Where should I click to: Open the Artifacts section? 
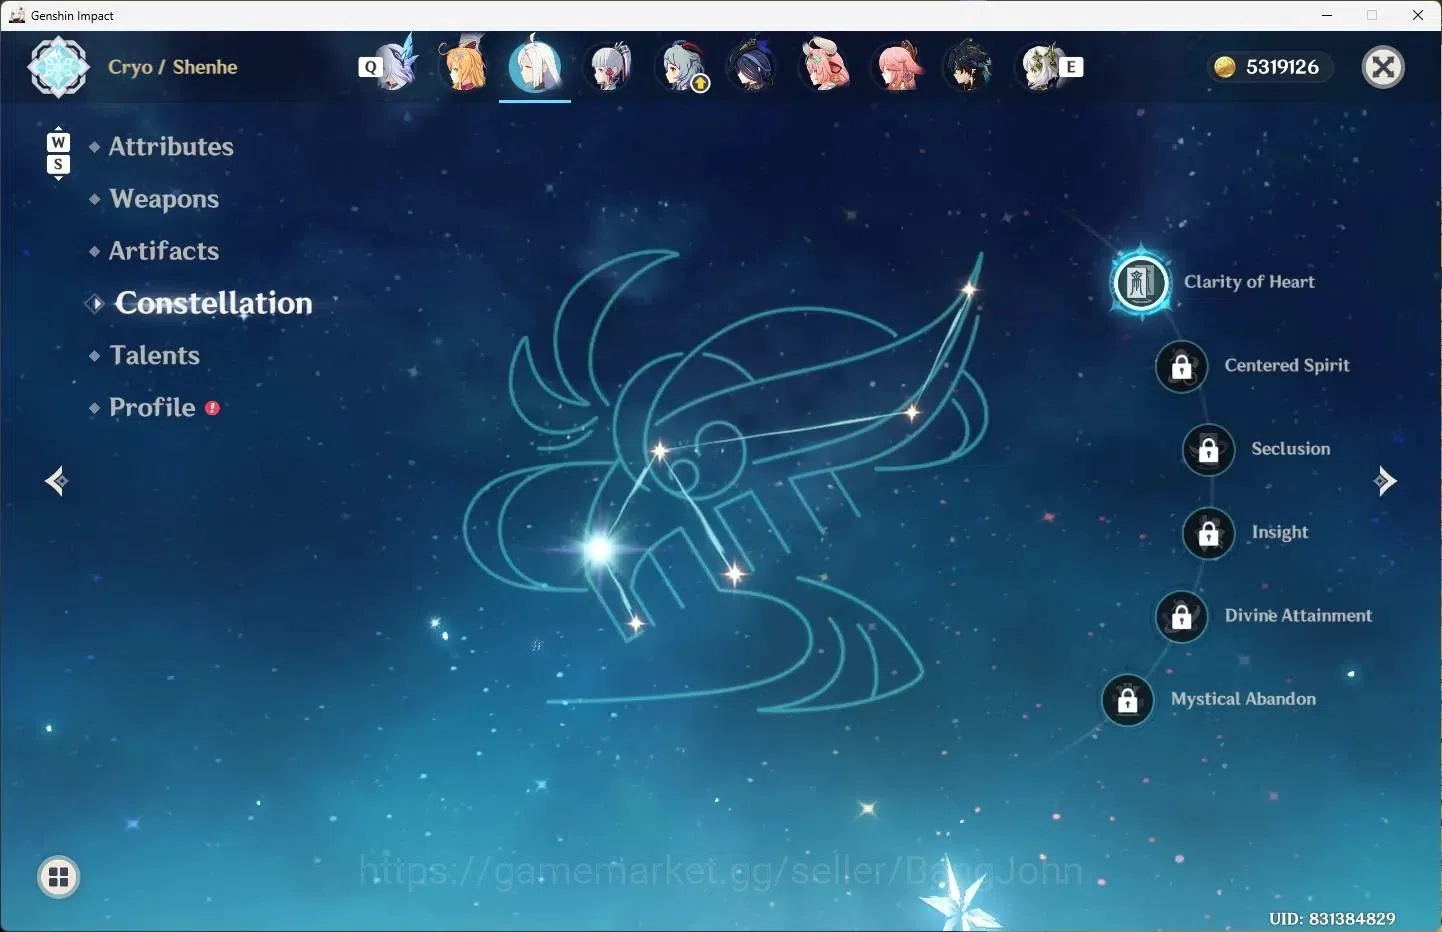[164, 251]
